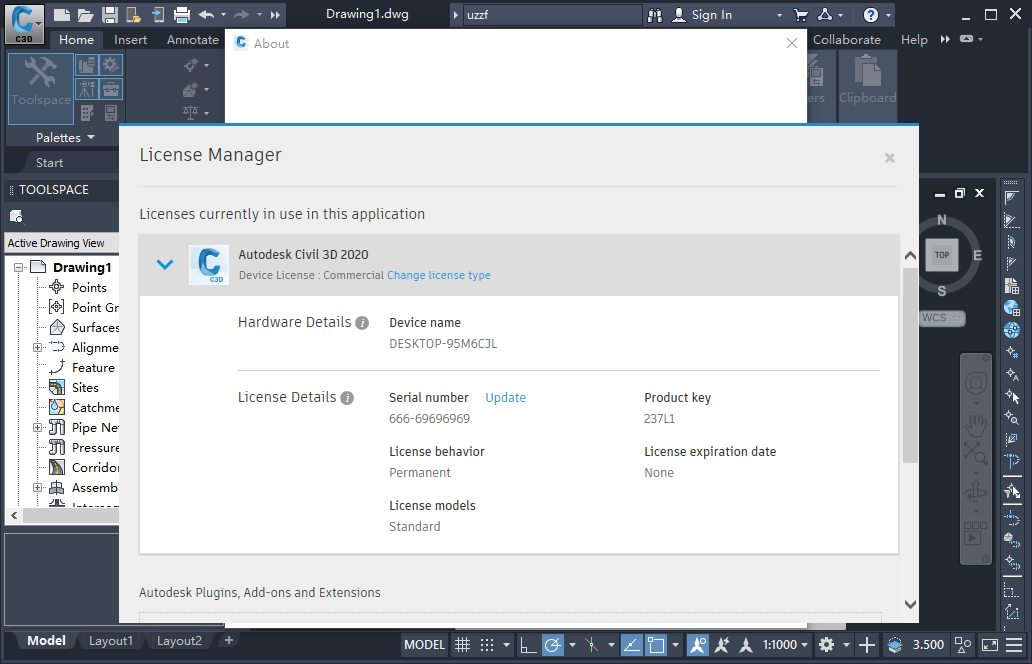Image resolution: width=1032 pixels, height=664 pixels.
Task: Switch to the Insert ribbon tab
Action: [130, 39]
